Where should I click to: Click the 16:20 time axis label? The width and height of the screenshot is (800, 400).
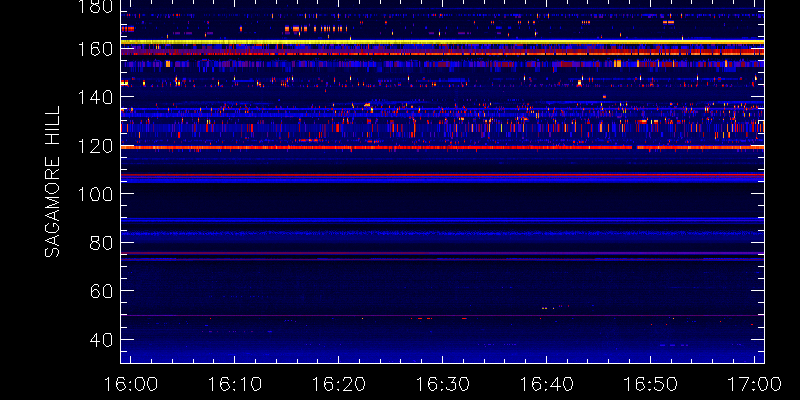click(x=339, y=383)
